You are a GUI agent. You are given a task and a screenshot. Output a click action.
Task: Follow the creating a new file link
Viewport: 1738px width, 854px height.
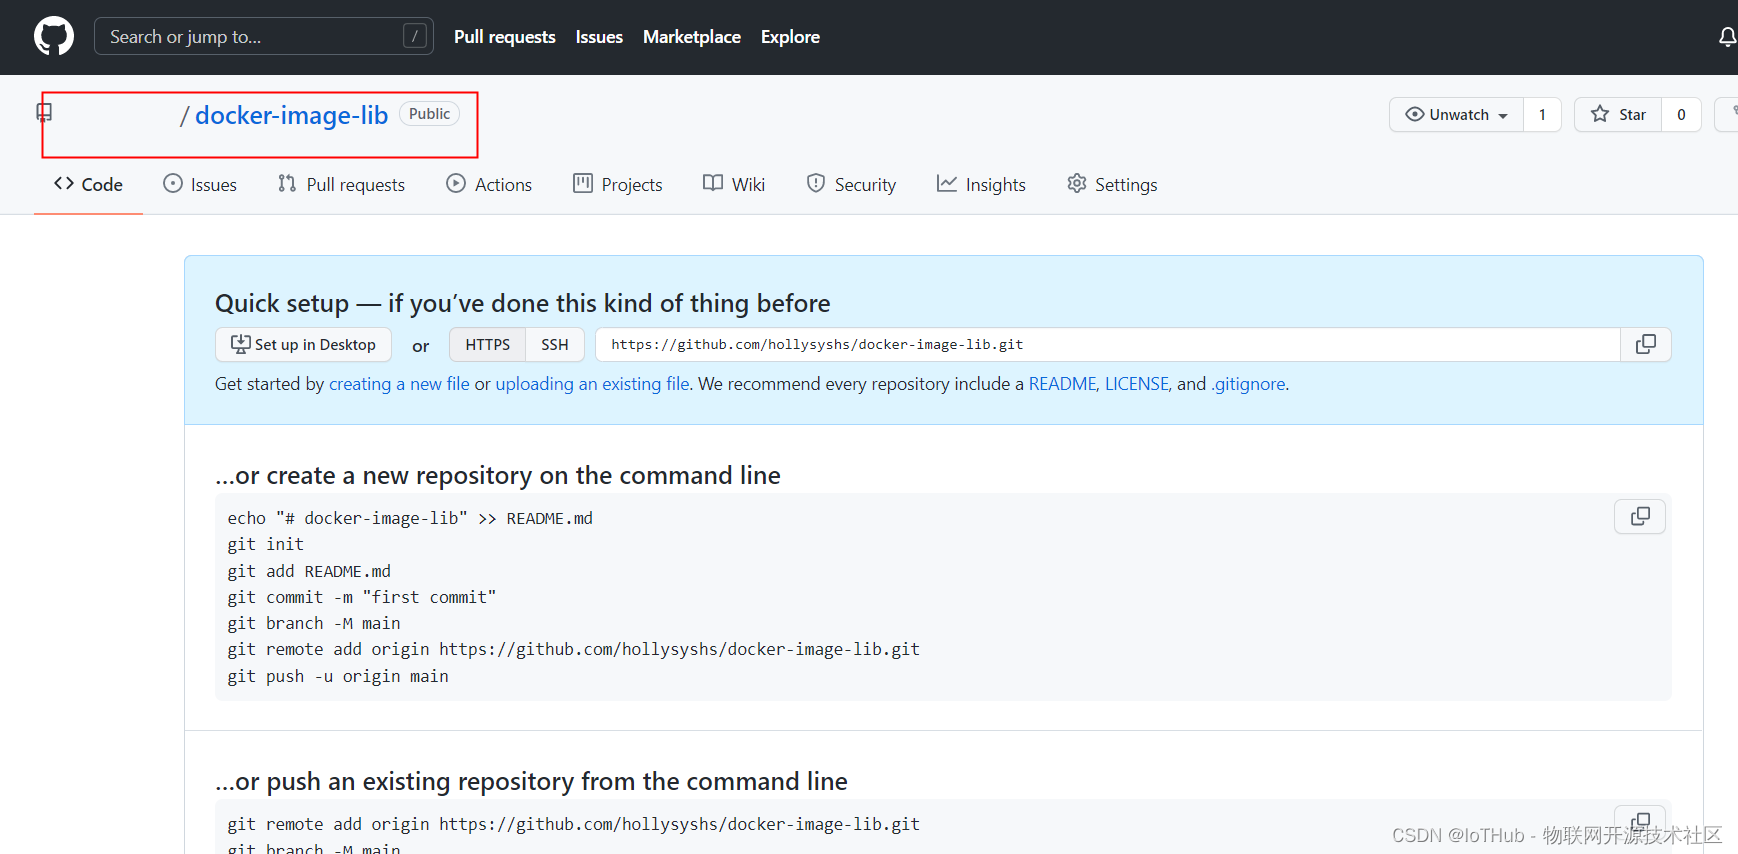point(399,384)
